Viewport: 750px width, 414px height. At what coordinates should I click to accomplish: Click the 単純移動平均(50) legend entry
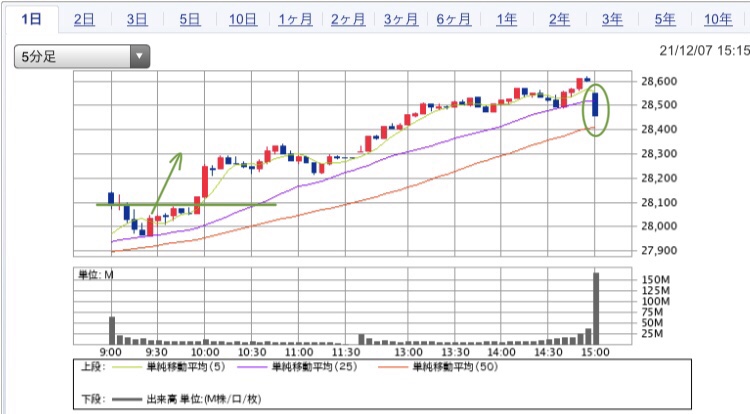[x=439, y=367]
